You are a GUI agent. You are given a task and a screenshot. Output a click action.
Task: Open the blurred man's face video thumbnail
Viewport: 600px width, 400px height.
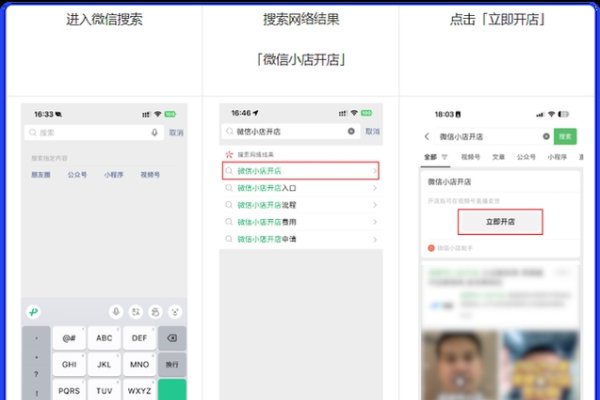[x=460, y=366]
